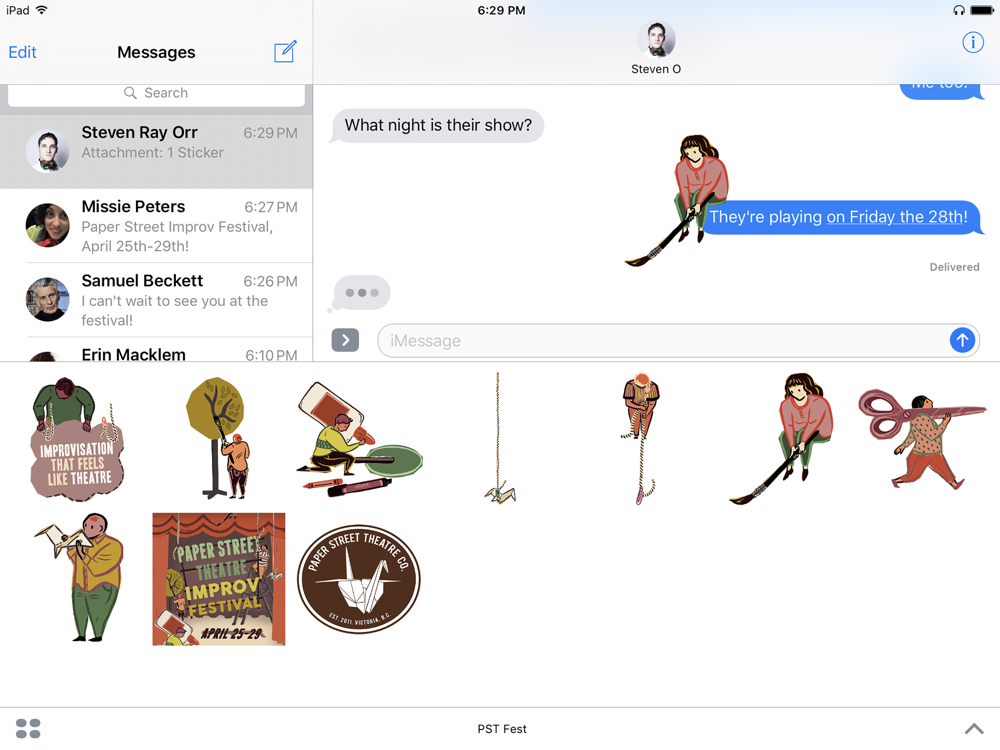Image resolution: width=1000 pixels, height=750 pixels.
Task: Toggle the apps chevron beside message field
Action: tap(345, 340)
